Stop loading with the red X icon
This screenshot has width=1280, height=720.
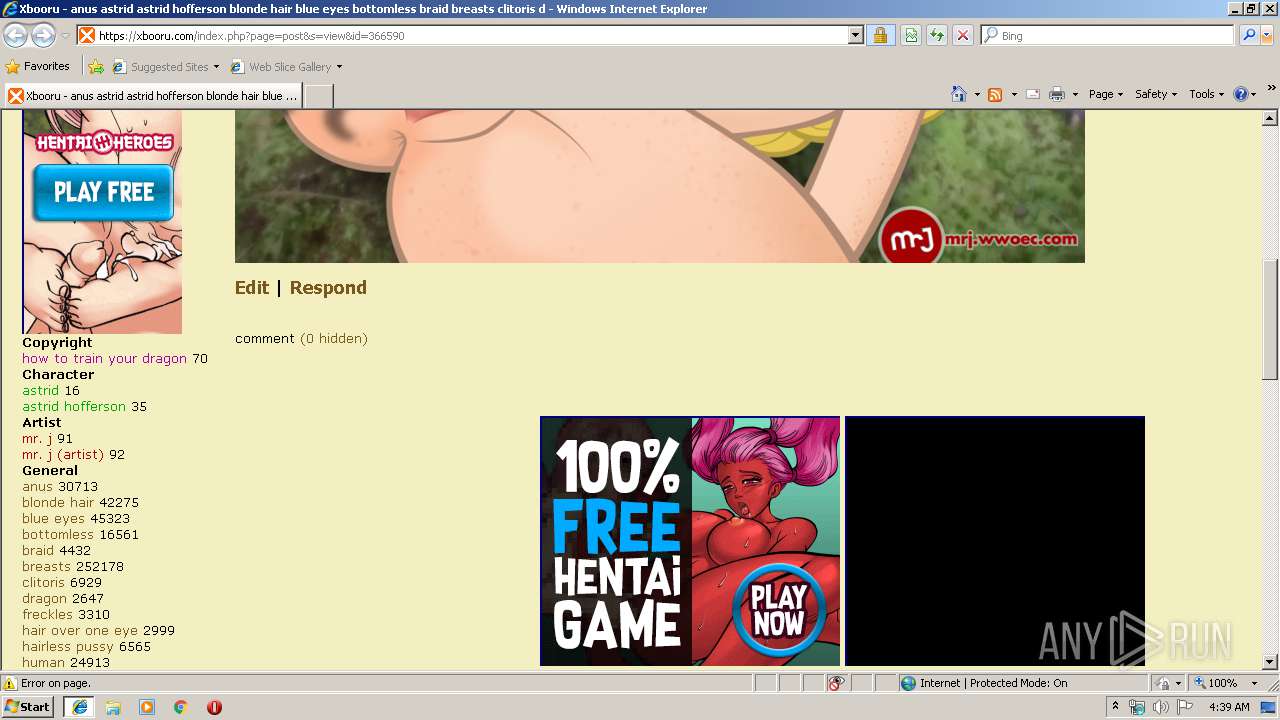[x=962, y=36]
